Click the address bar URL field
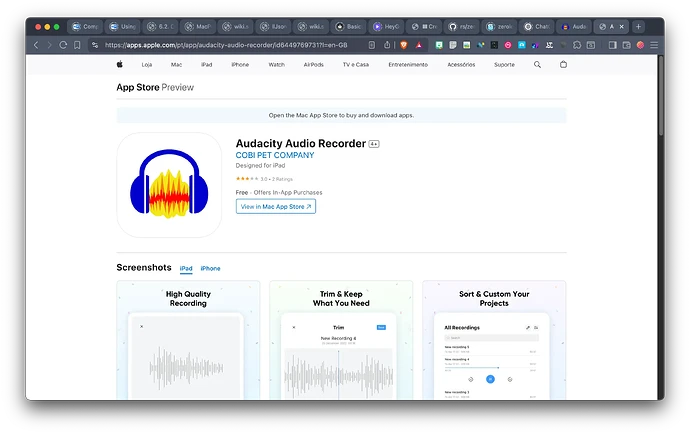Screen dimensions: 690x434 226,45
